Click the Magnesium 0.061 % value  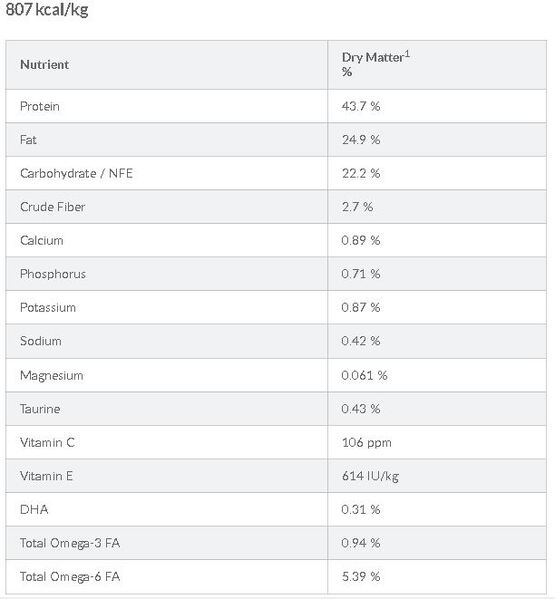364,375
